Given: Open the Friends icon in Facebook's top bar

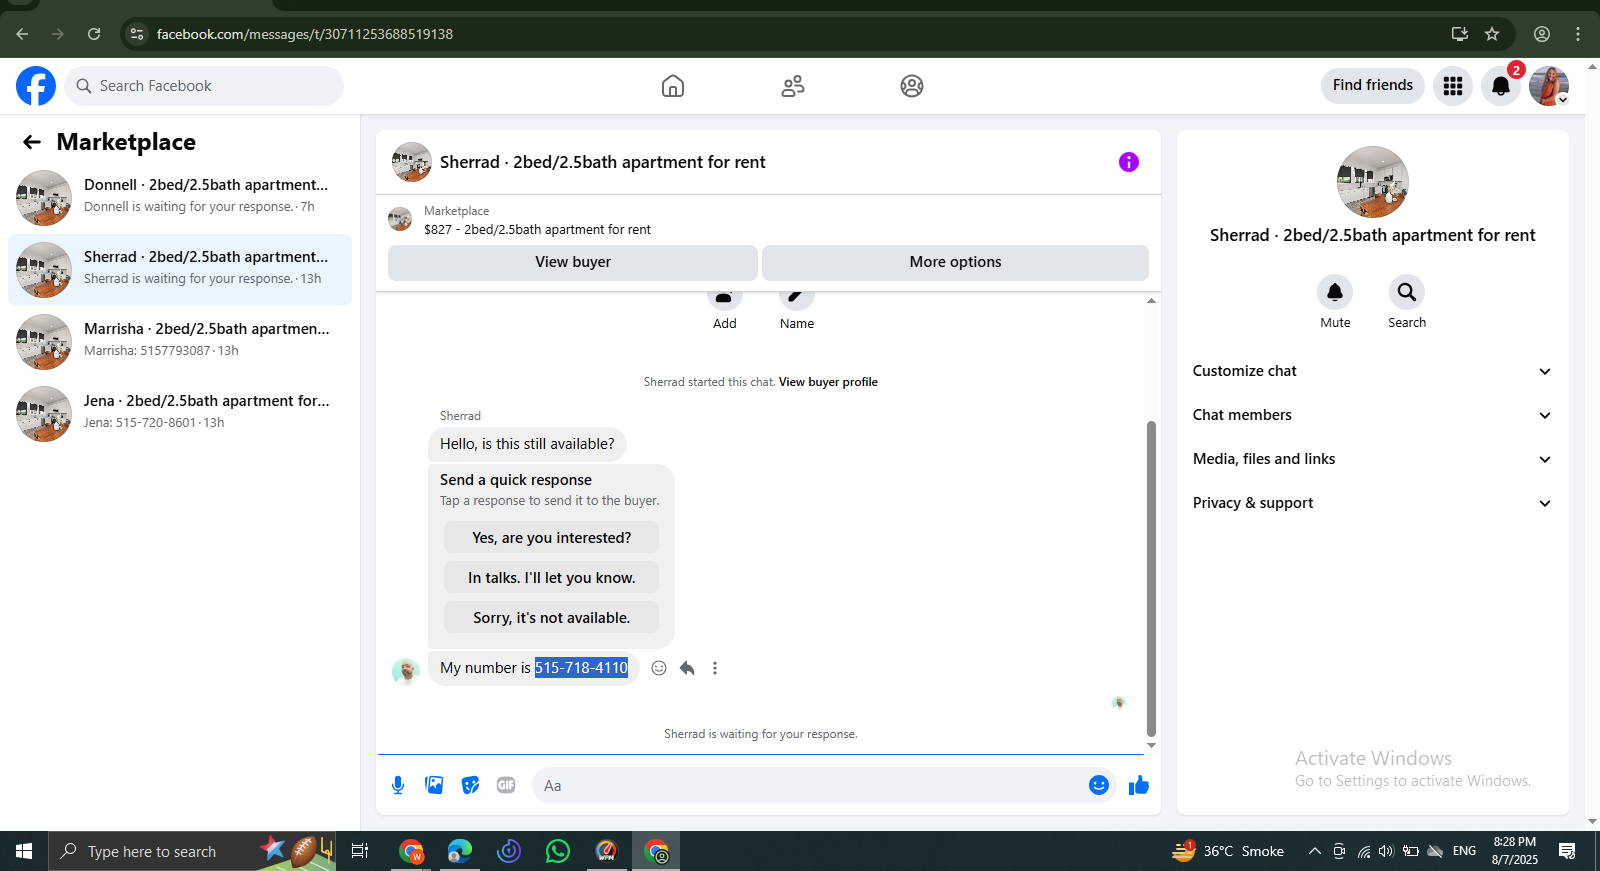Looking at the screenshot, I should coord(793,86).
